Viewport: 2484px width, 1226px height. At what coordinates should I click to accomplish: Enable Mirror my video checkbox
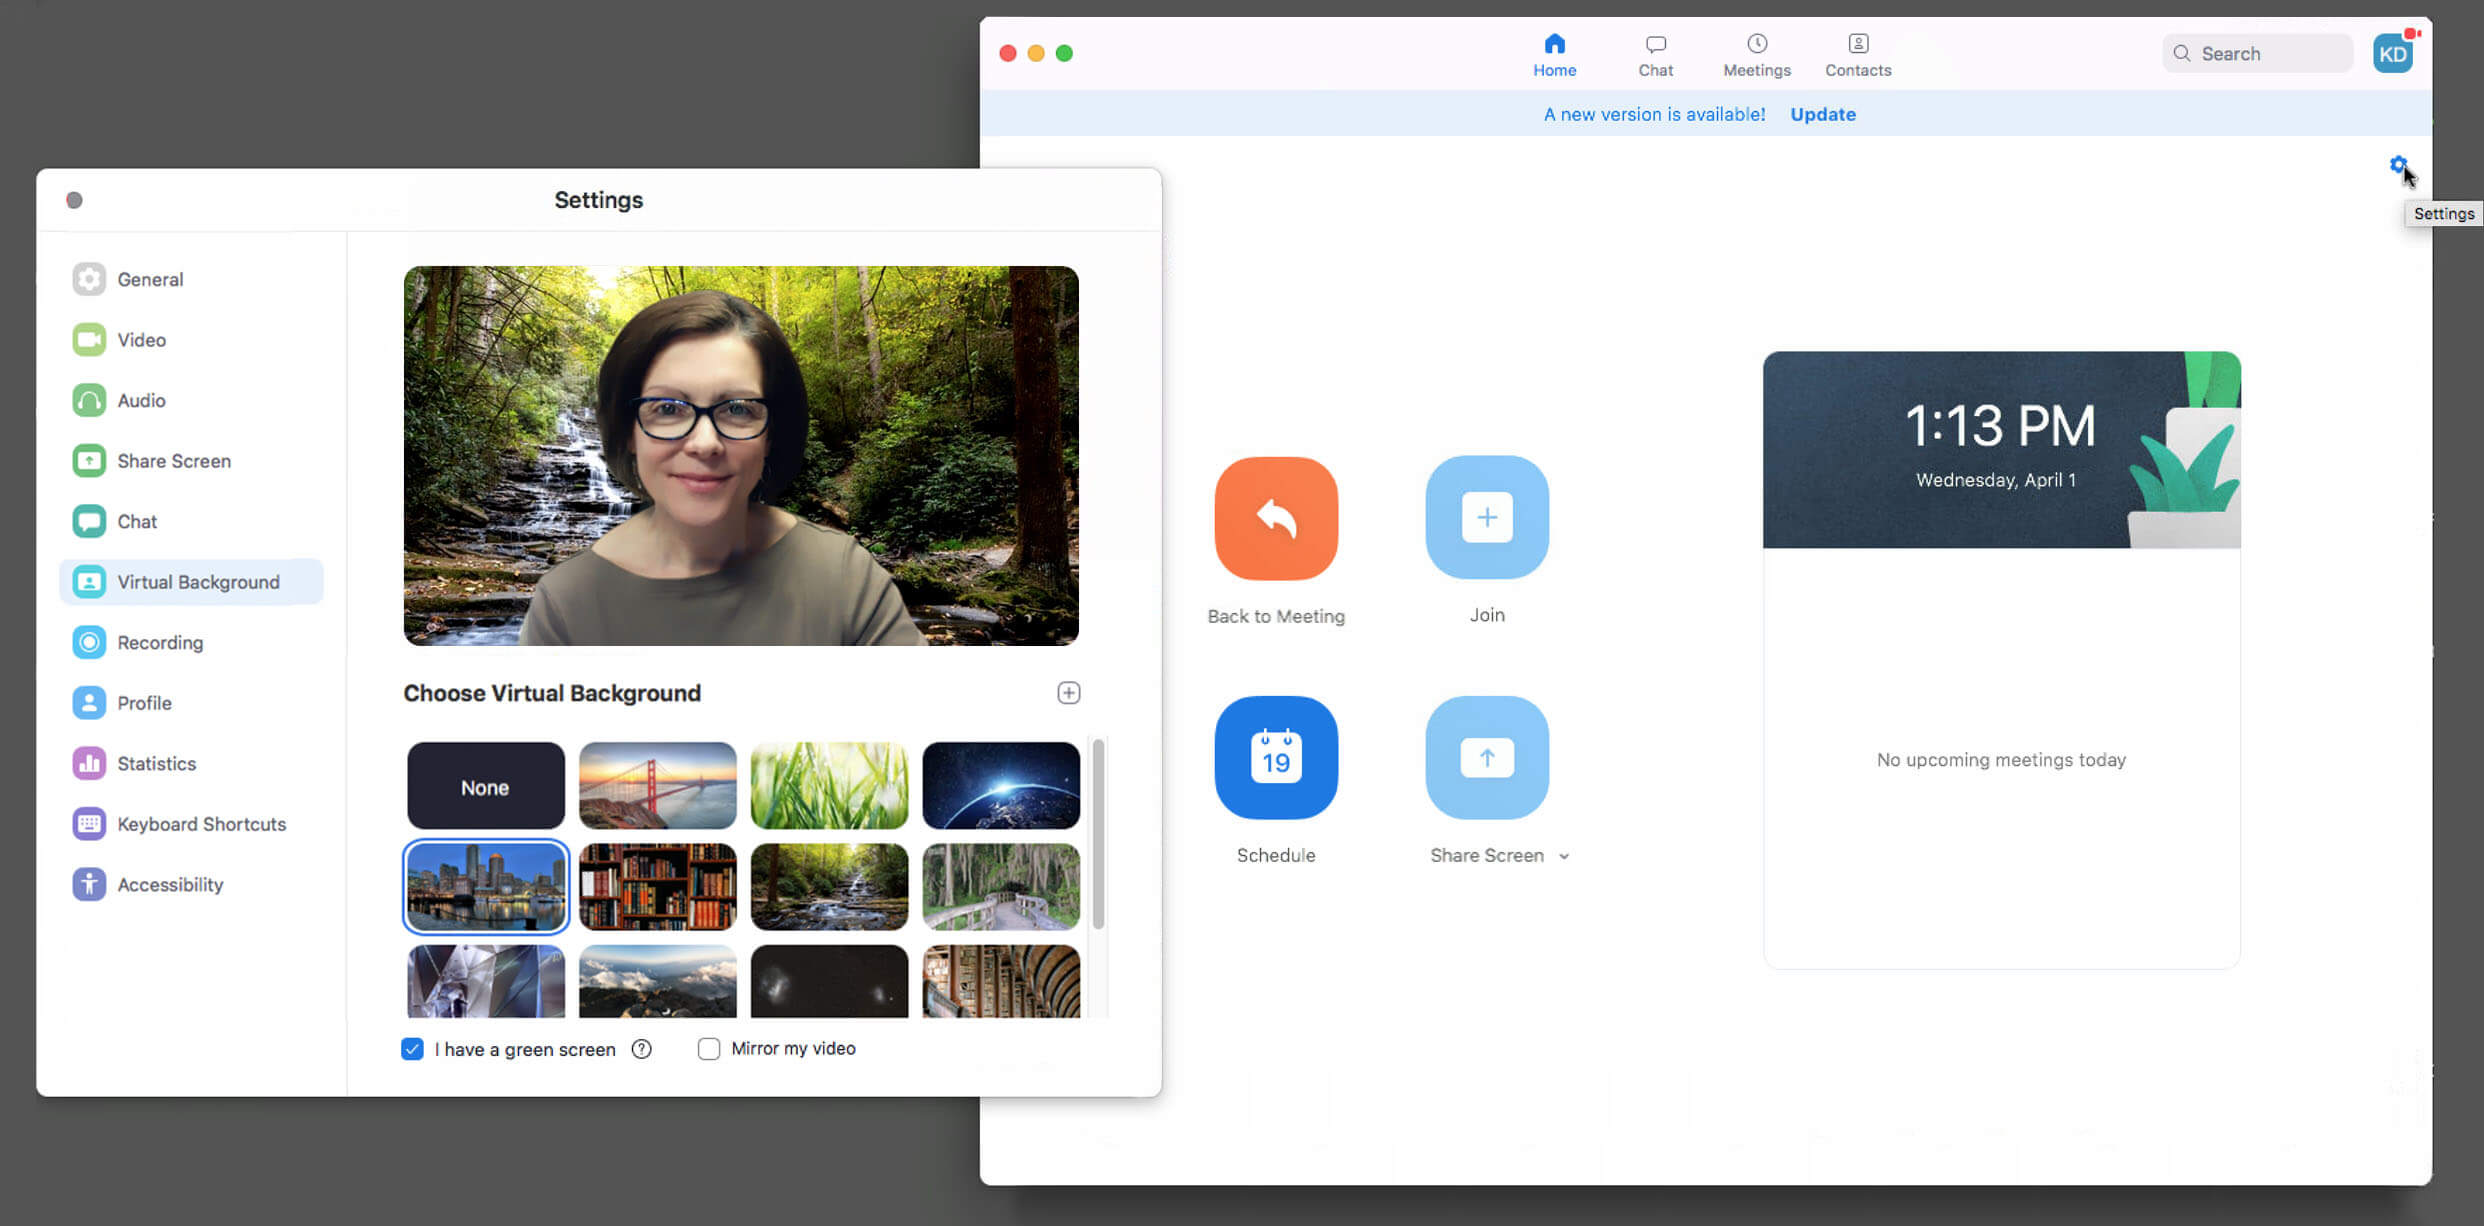[708, 1049]
